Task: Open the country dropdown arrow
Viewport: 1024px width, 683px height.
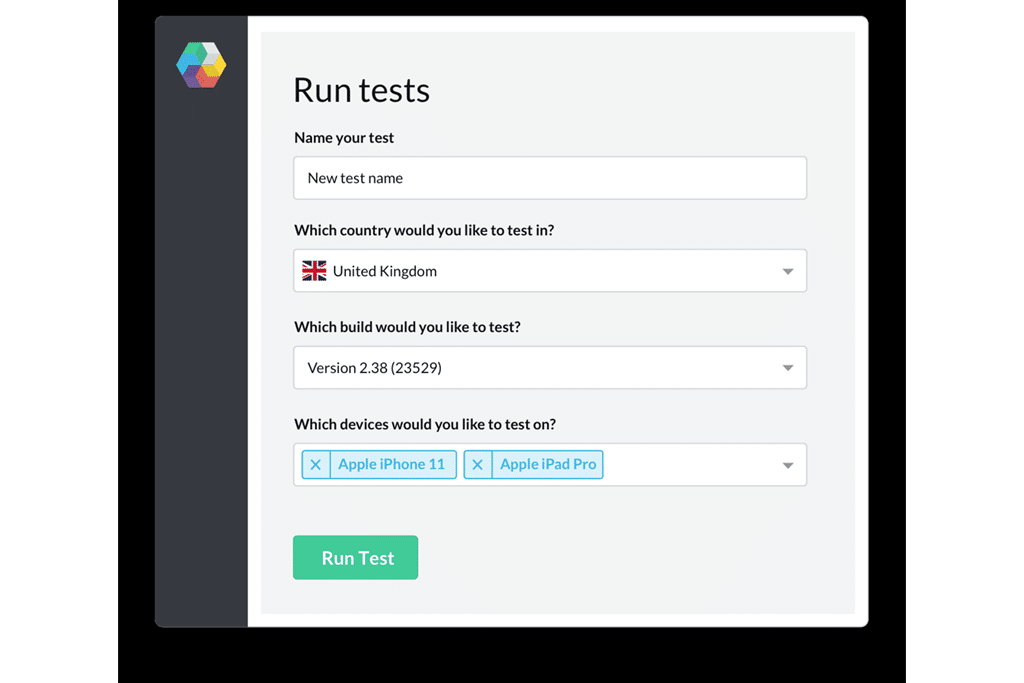Action: 788,271
